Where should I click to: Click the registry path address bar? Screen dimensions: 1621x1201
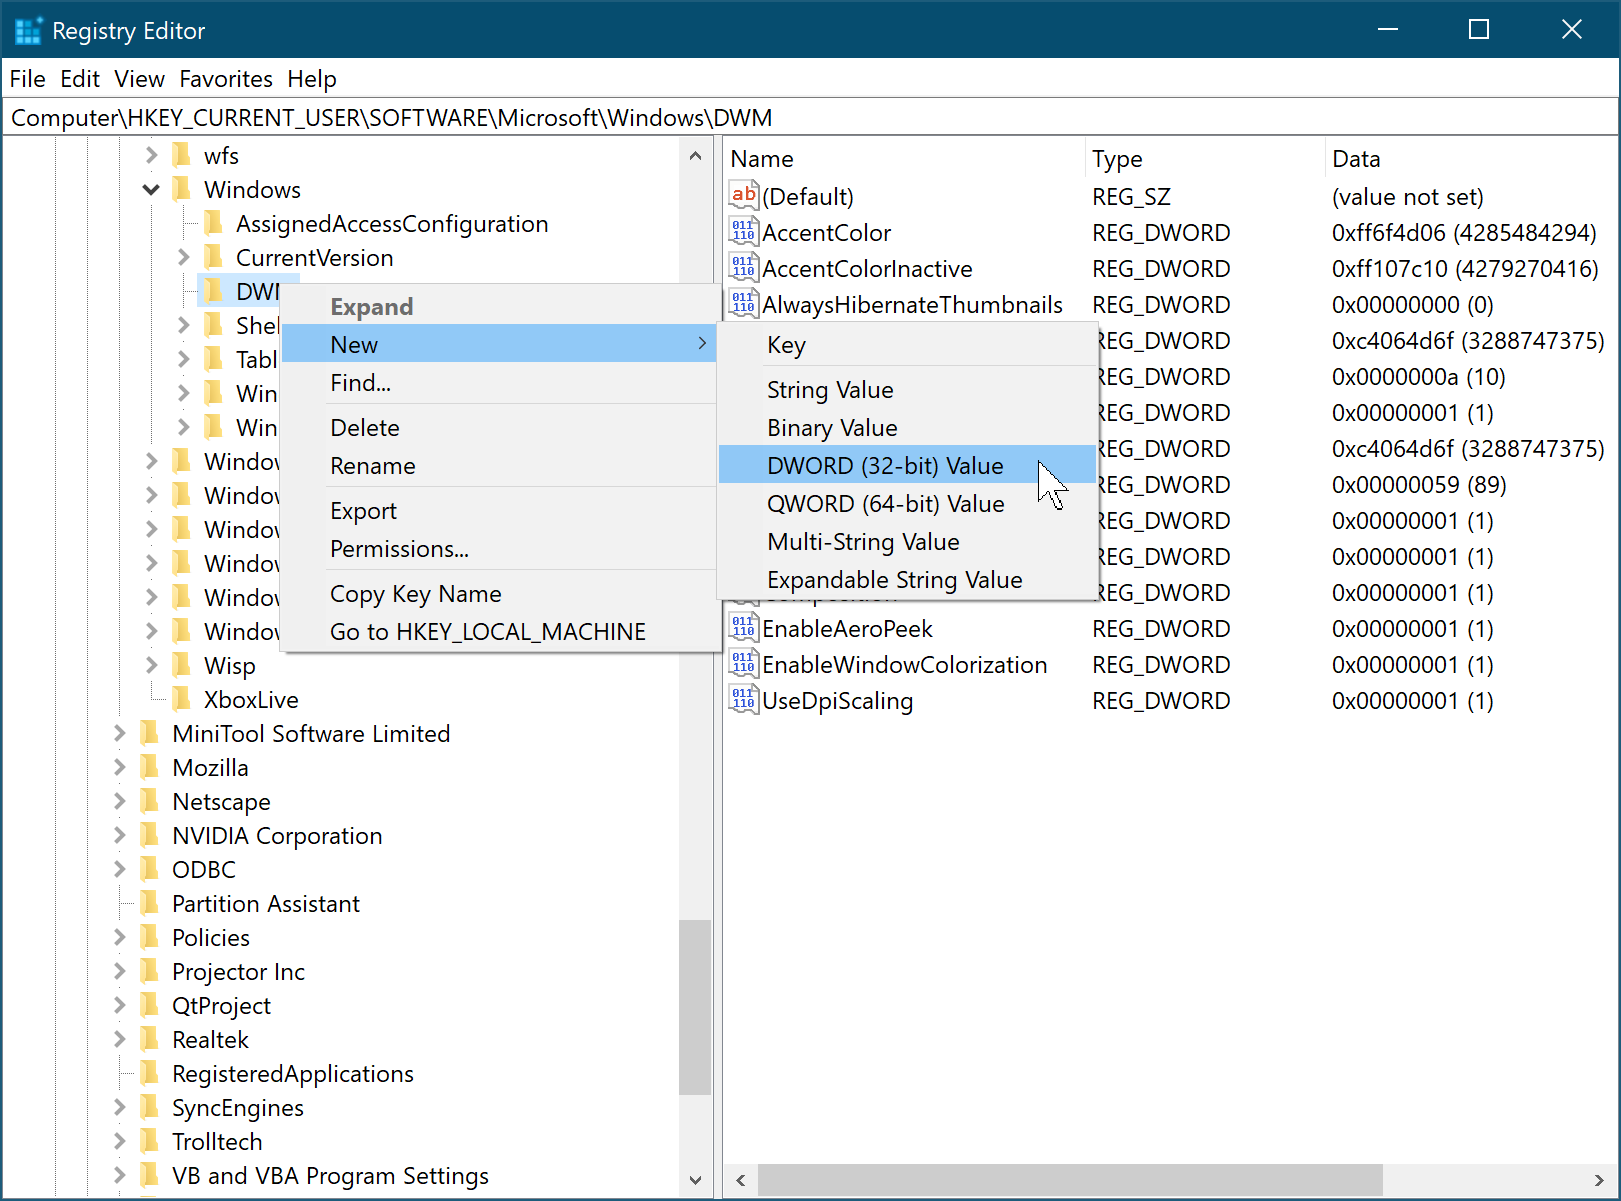tap(810, 117)
